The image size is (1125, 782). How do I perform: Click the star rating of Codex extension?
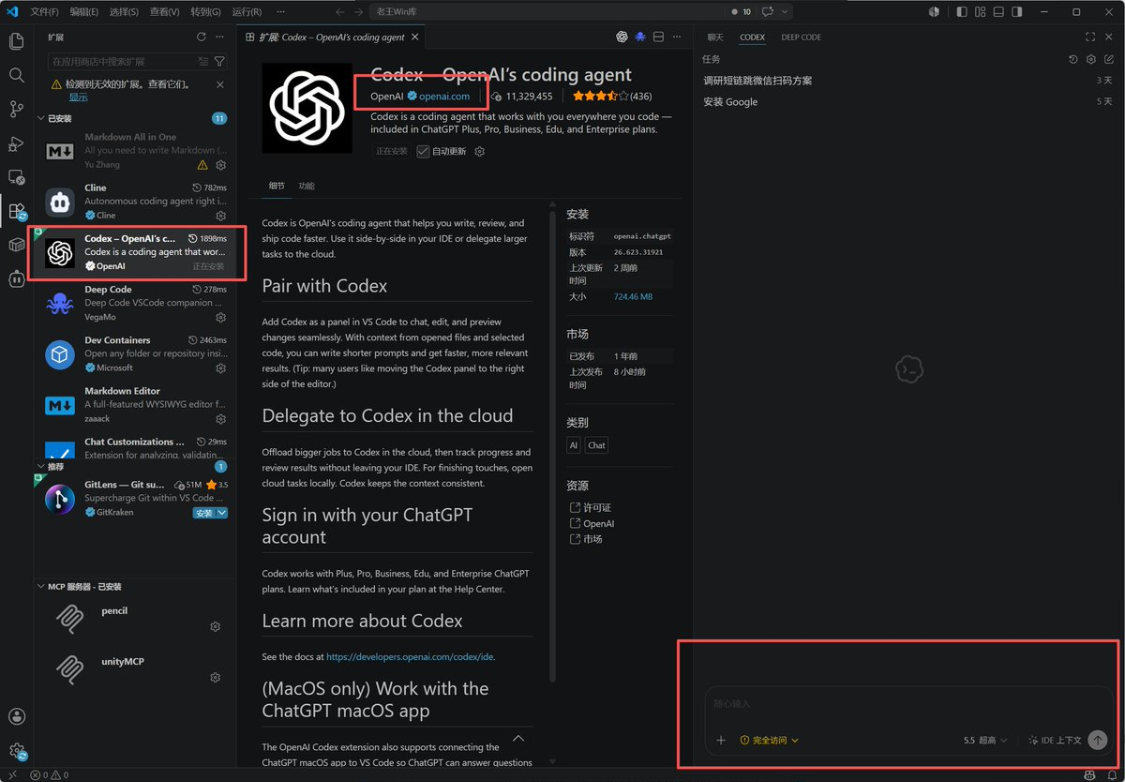coord(600,96)
